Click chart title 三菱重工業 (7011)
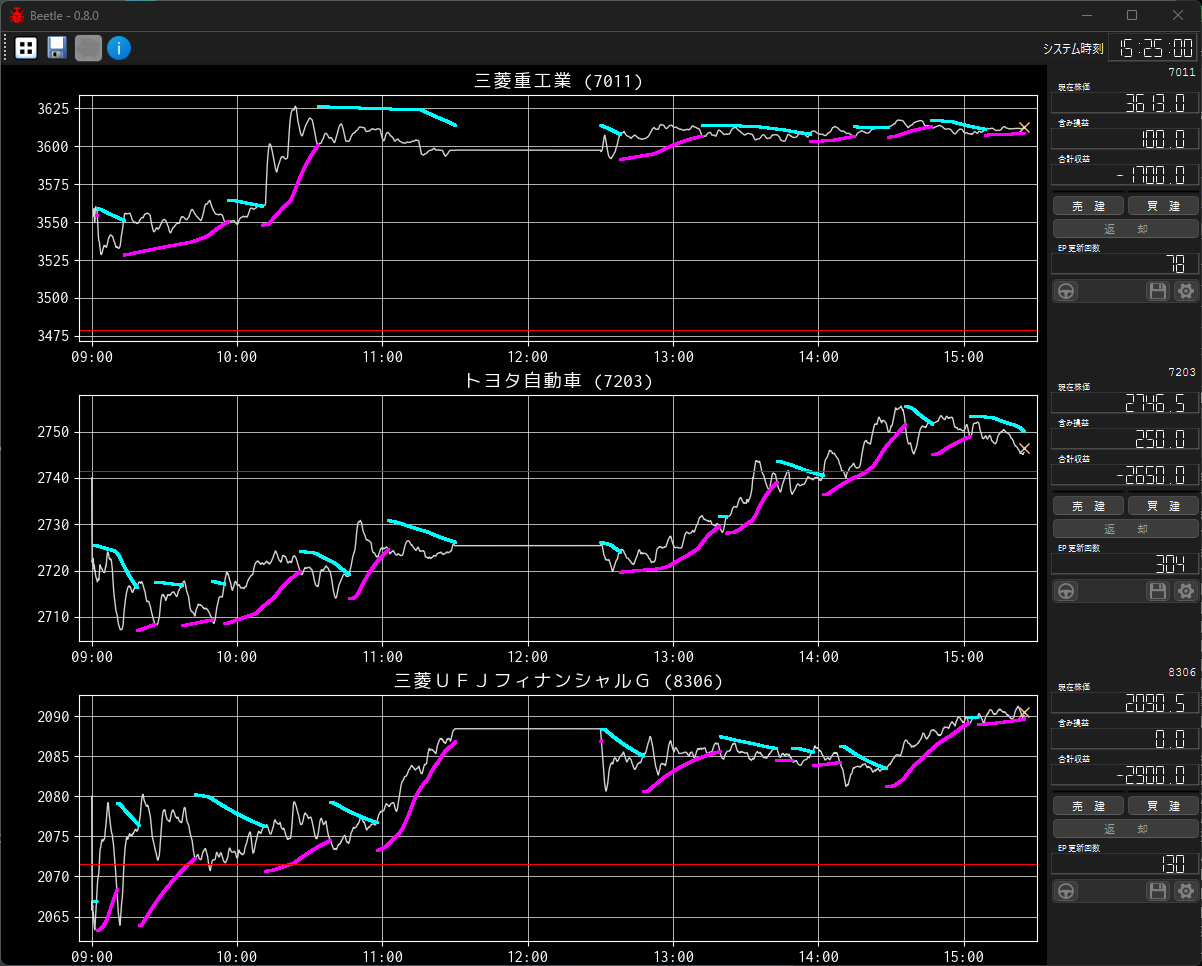 (x=558, y=81)
